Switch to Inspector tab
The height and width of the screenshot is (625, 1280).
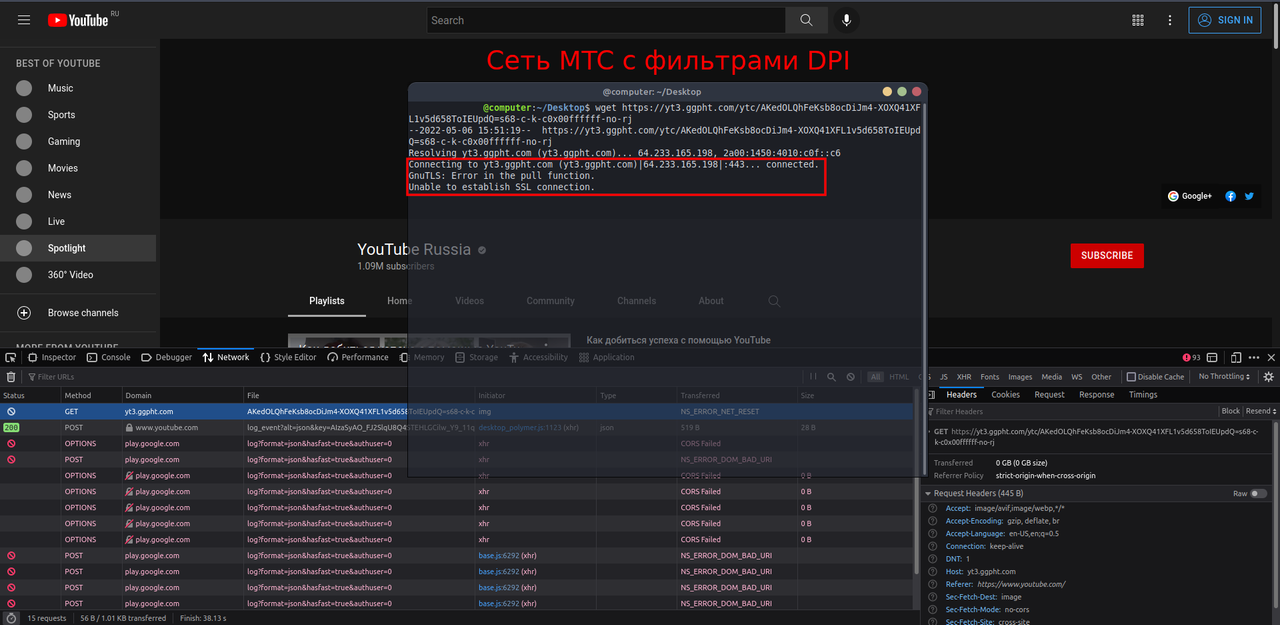click(52, 357)
